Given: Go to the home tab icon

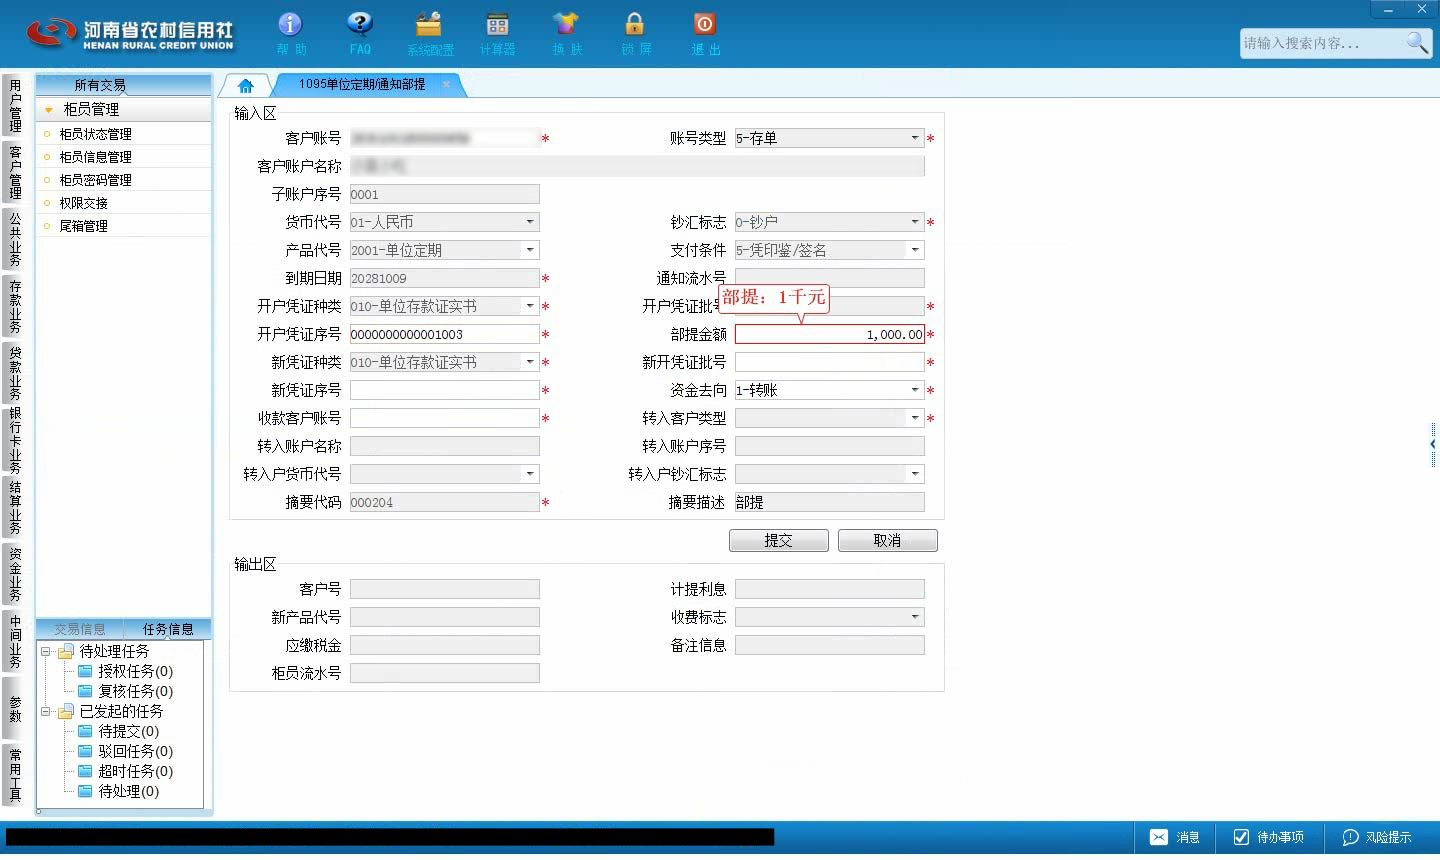Looking at the screenshot, I should tap(246, 85).
